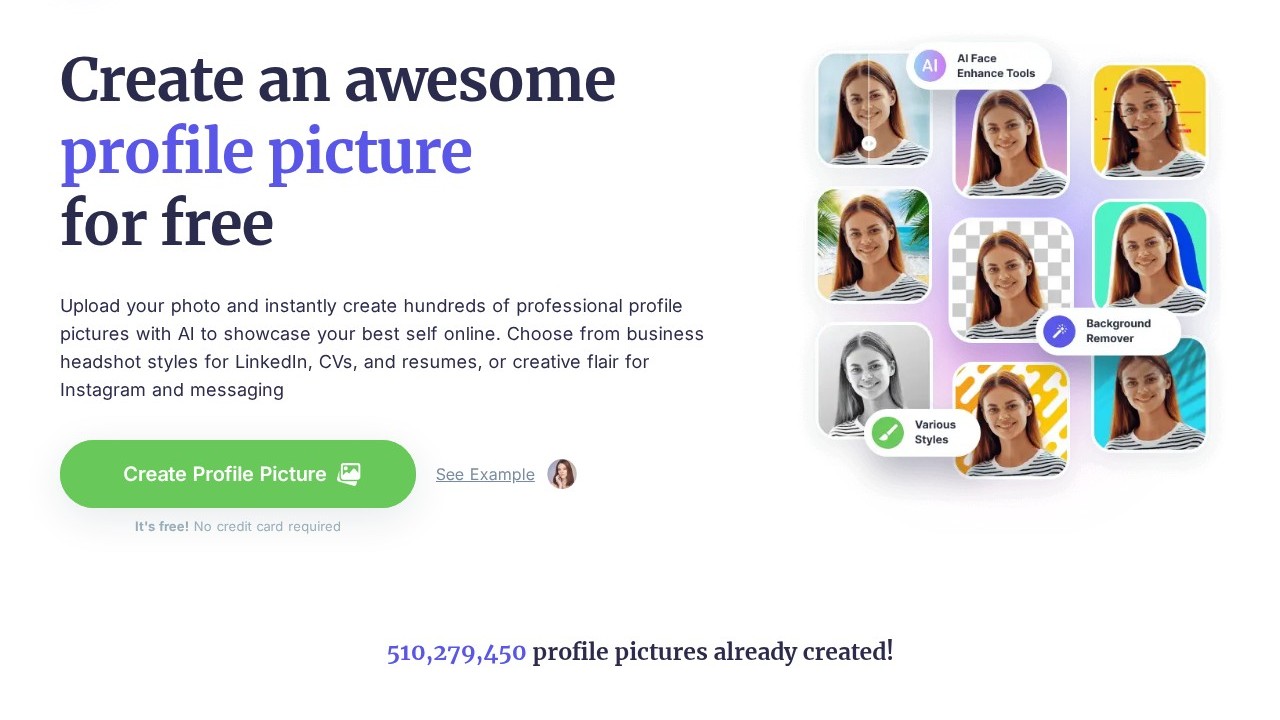1280x720 pixels.
Task: Select the Background Remover label text
Action: (1118, 331)
